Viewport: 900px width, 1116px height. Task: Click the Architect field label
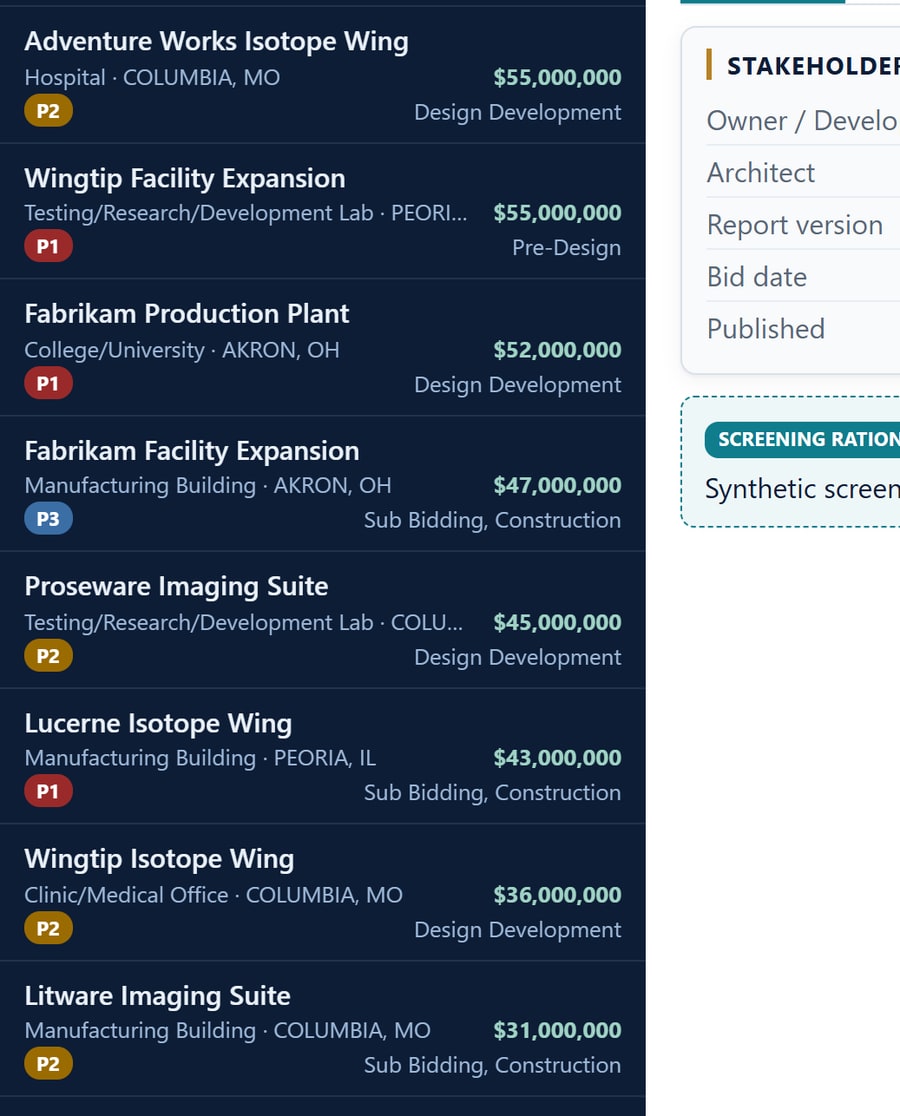pyautogui.click(x=761, y=172)
